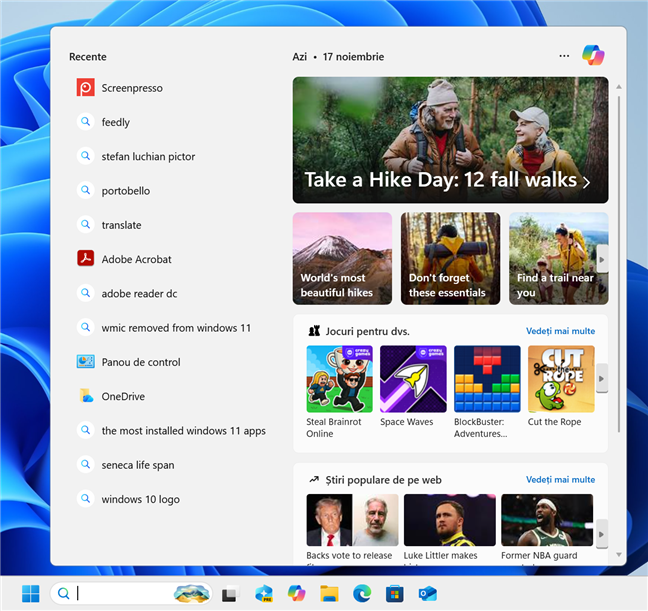Screen dimensions: 648x611
Task: Launch Microsoft Edge from the taskbar
Action: click(362, 594)
